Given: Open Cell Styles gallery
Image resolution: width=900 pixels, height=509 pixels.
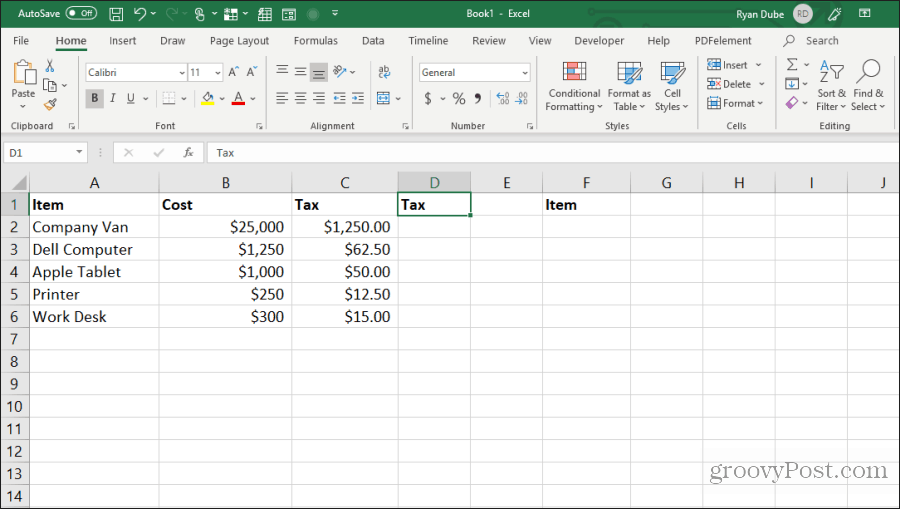Looking at the screenshot, I should (672, 86).
